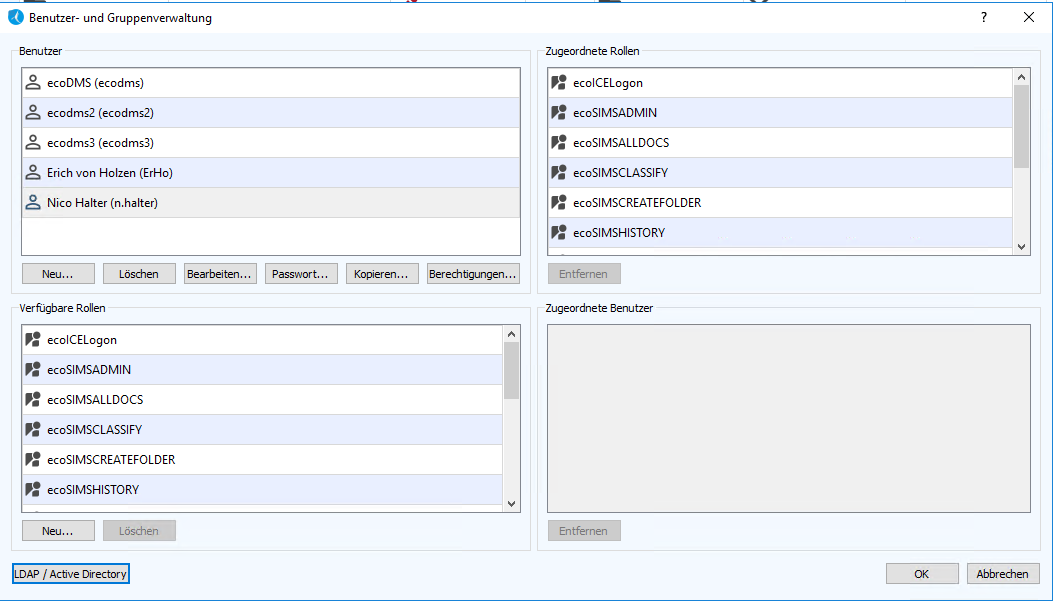This screenshot has width=1053, height=601.
Task: Select 'ecoSIMSCLASSIFY' text in Zugeordnete Rollen
Action: (621, 173)
